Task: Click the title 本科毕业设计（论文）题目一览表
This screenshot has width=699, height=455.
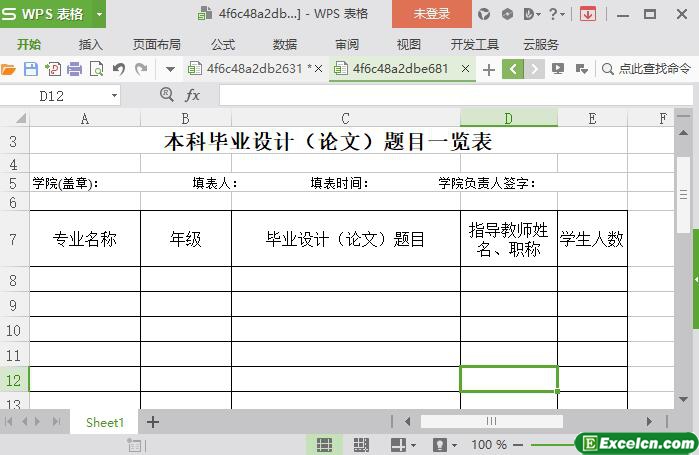Action: (x=328, y=142)
